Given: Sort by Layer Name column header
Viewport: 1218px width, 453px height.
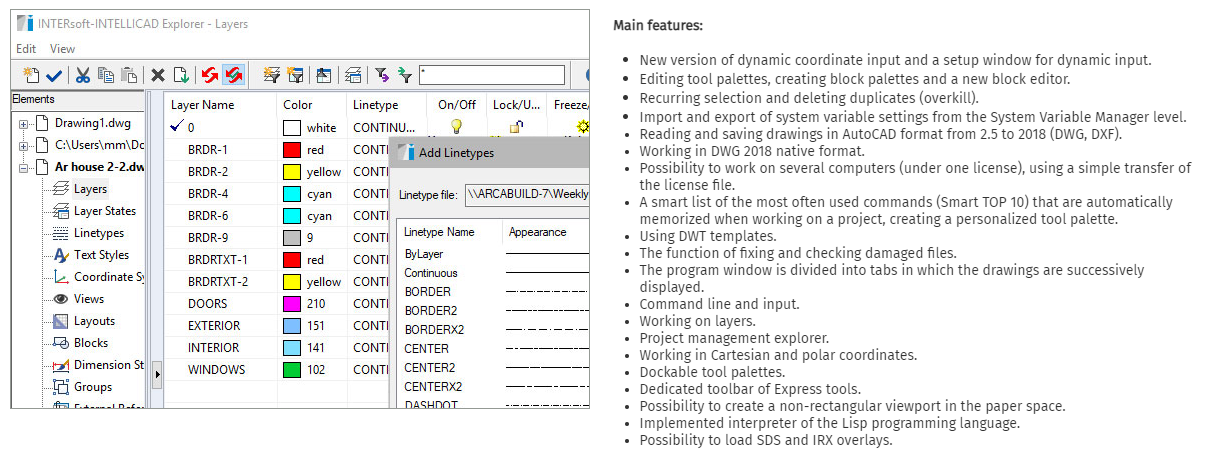Looking at the screenshot, I should coord(203,105).
